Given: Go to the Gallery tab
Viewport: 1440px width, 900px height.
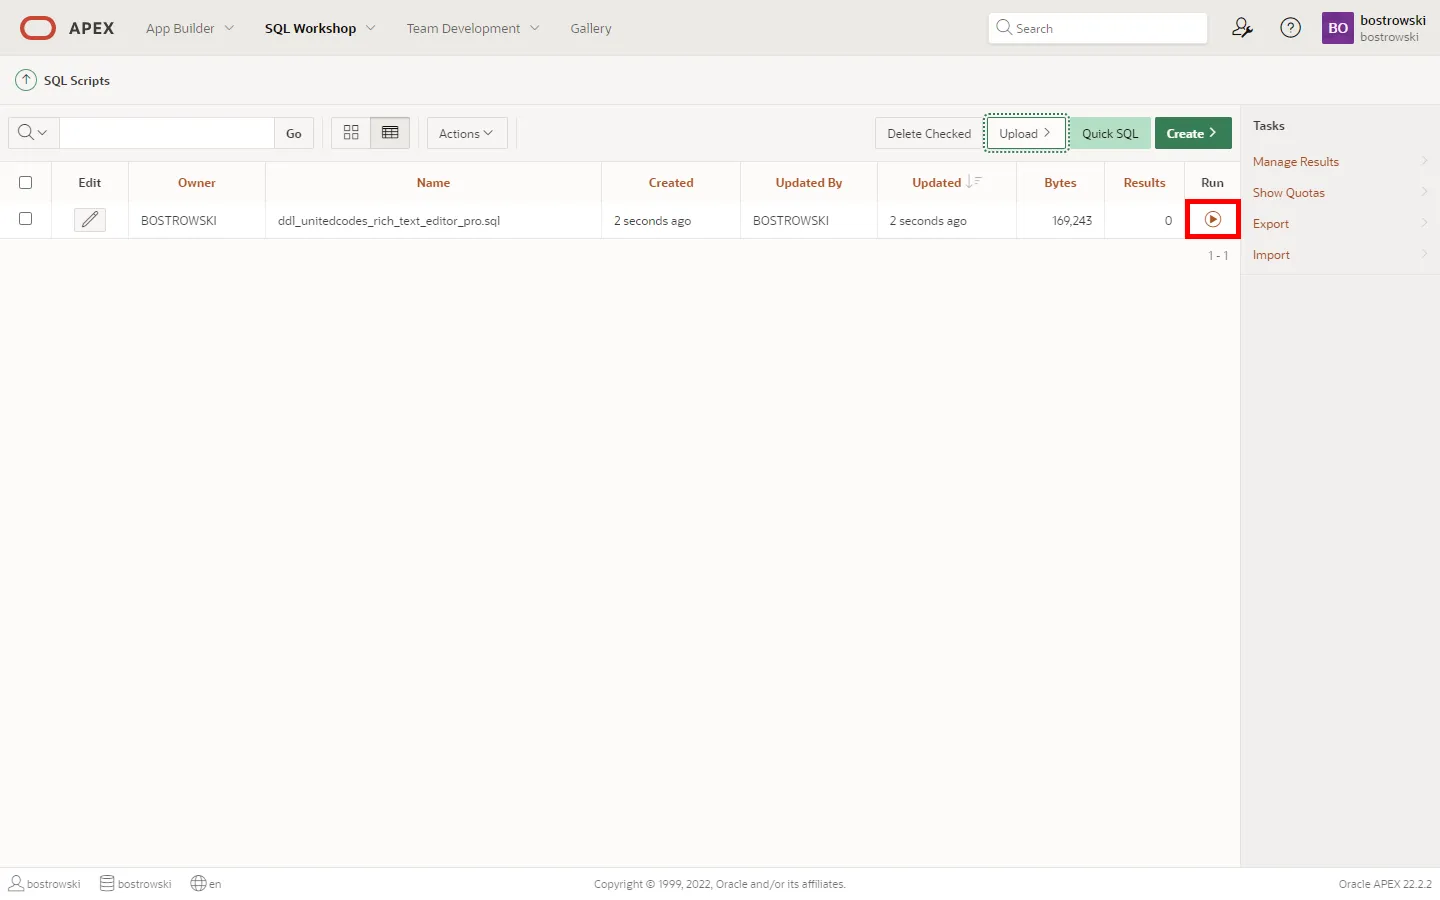Looking at the screenshot, I should click(590, 28).
